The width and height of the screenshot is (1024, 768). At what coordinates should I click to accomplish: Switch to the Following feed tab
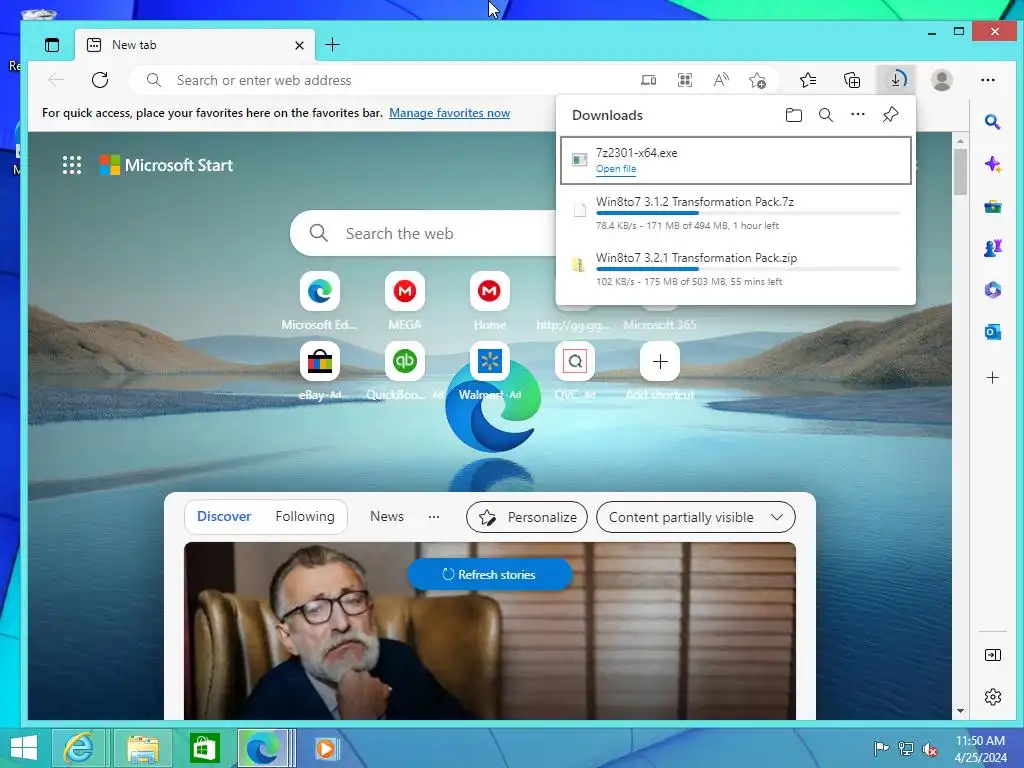[305, 517]
